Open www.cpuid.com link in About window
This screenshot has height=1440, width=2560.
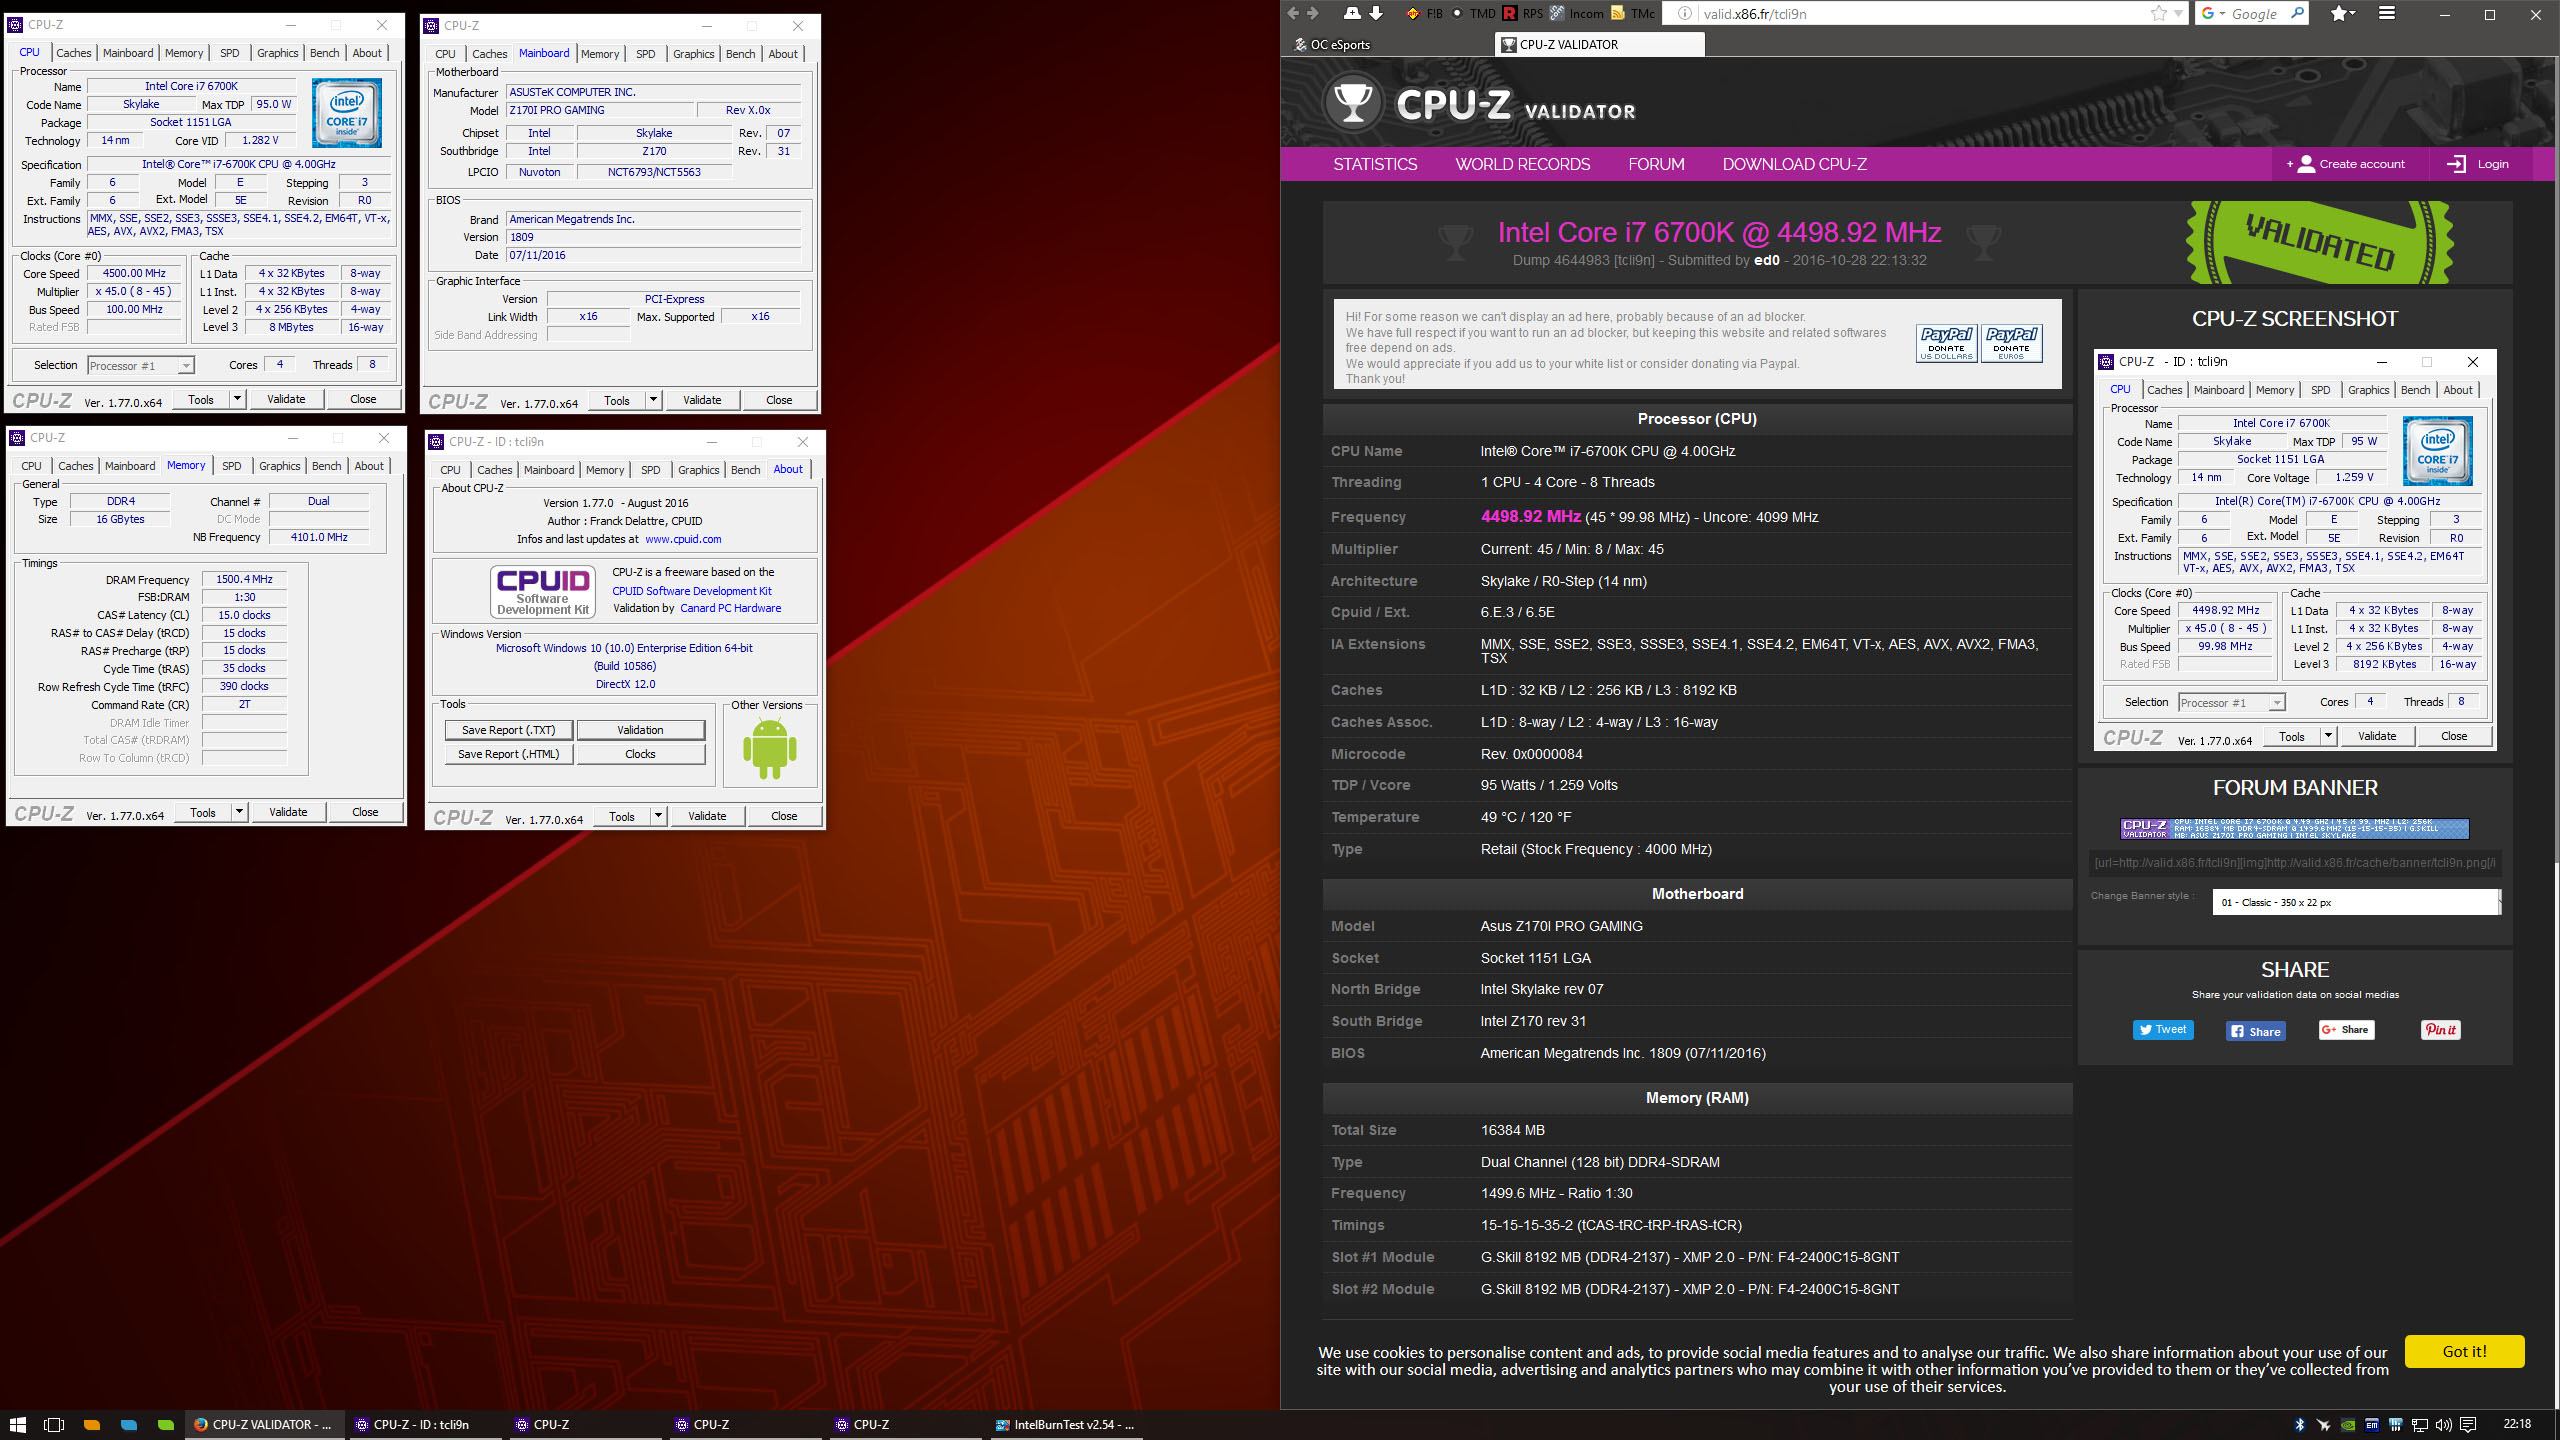683,539
